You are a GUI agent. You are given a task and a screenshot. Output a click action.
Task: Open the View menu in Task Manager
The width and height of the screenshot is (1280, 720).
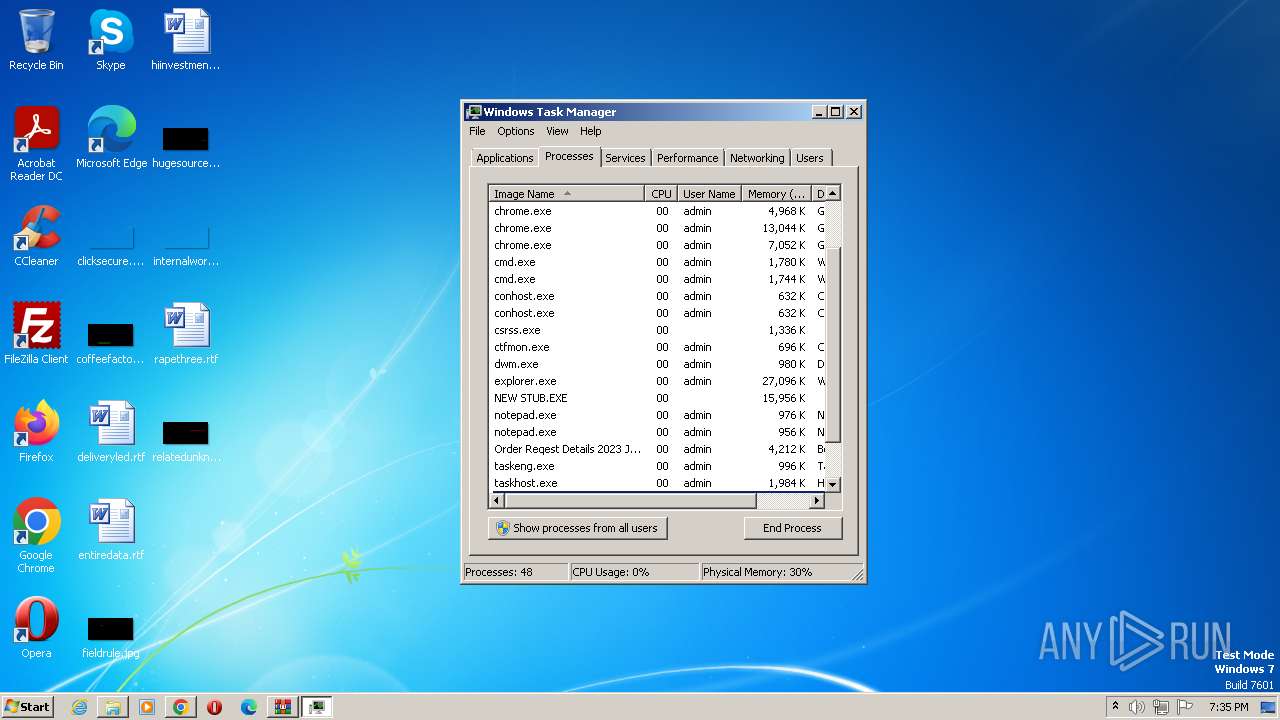(557, 131)
